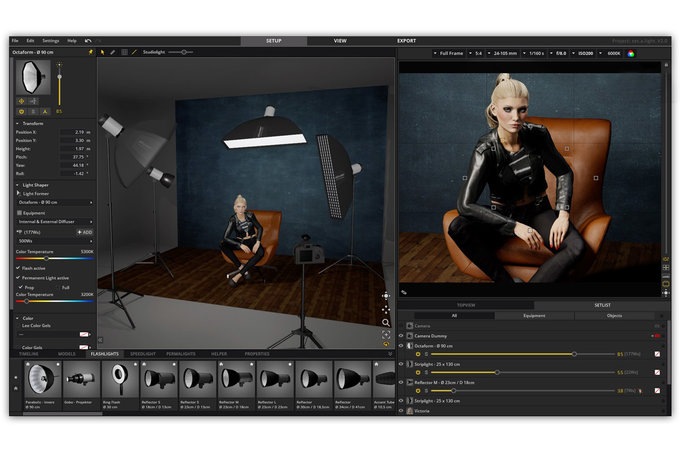Click the SETLIST panel button

click(602, 305)
